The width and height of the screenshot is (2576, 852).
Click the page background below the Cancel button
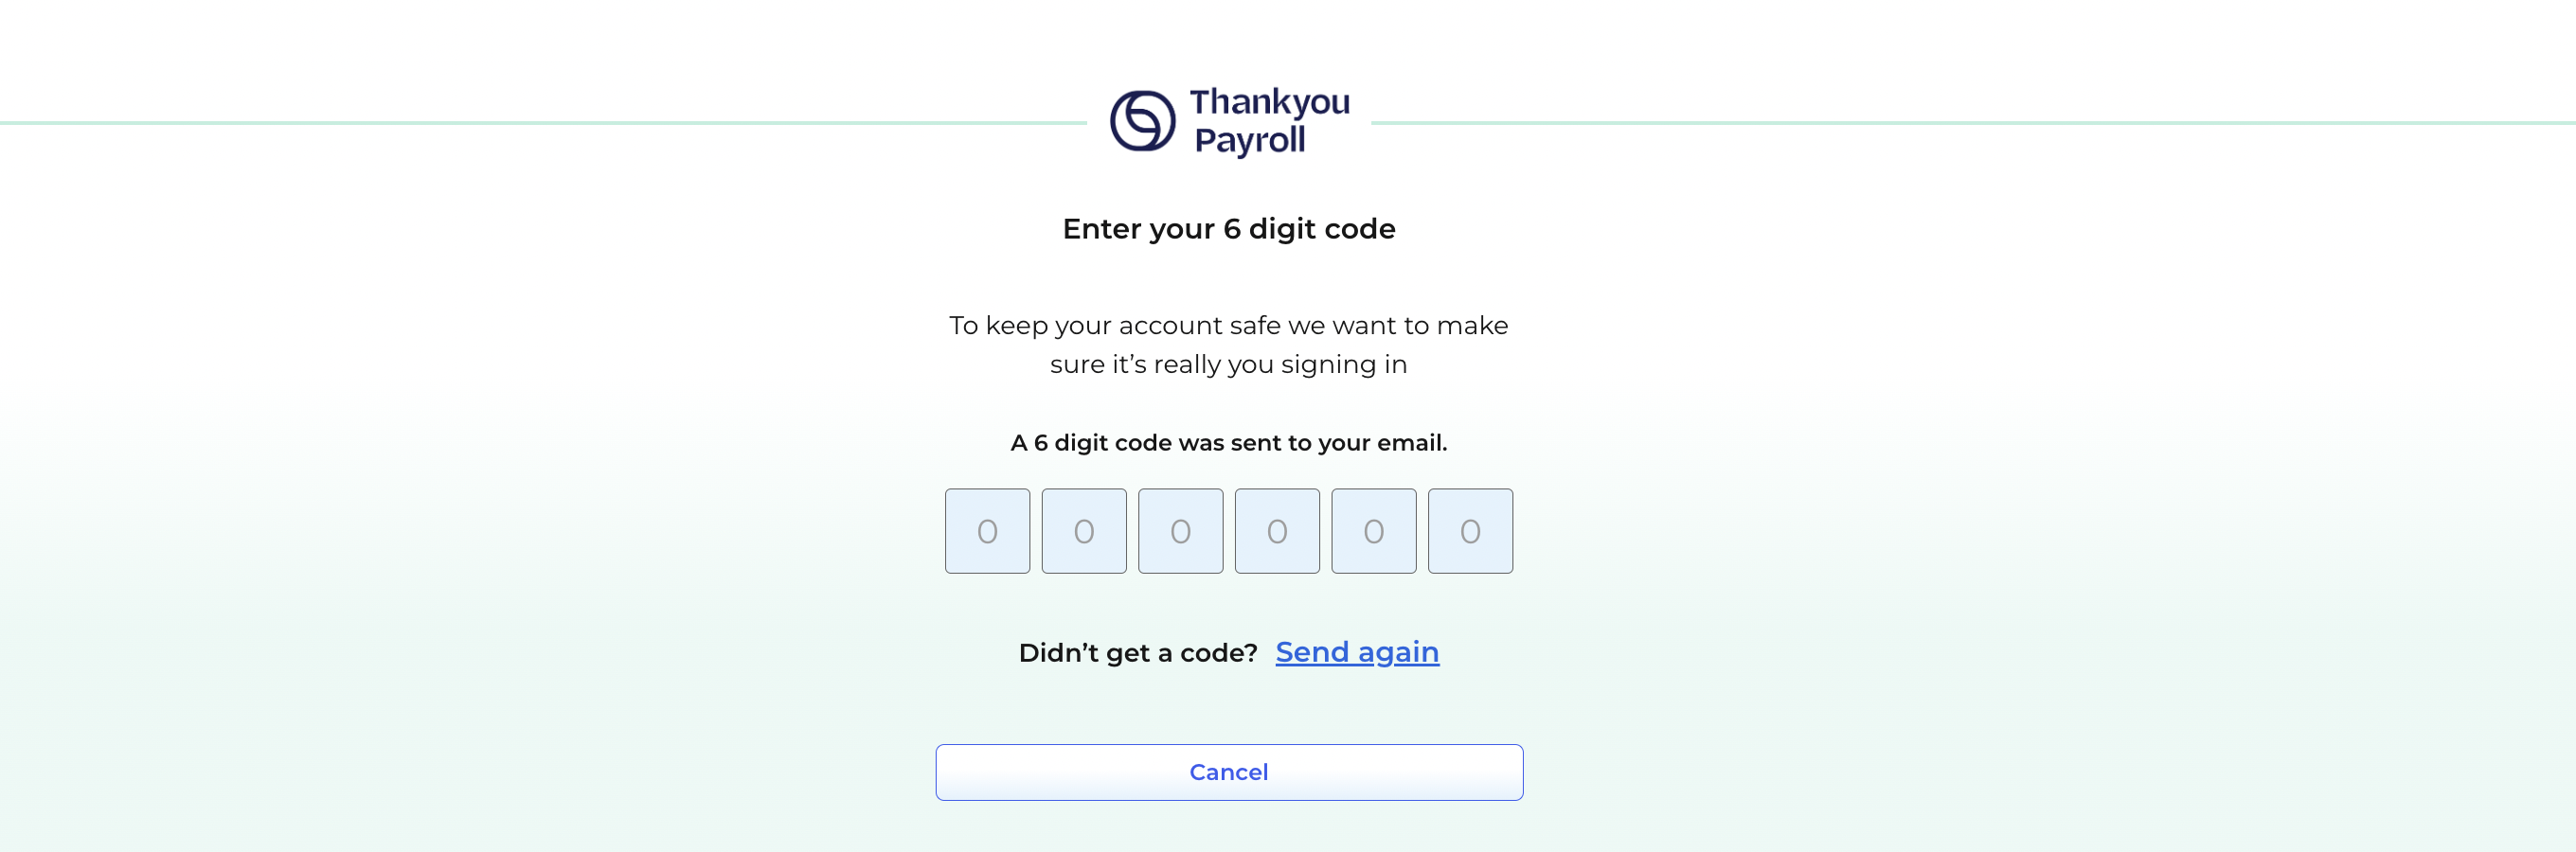pos(1228,830)
